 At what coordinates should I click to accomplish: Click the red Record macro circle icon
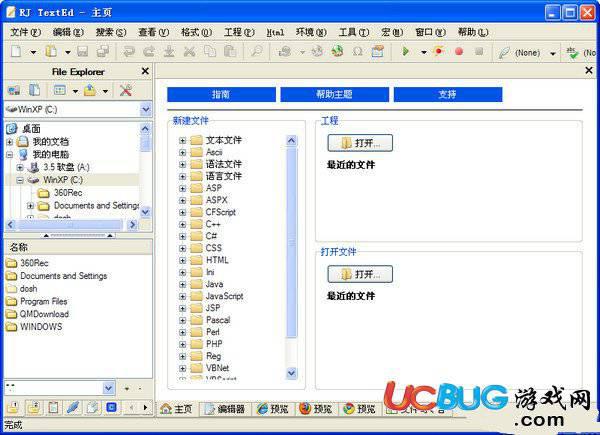coord(459,51)
